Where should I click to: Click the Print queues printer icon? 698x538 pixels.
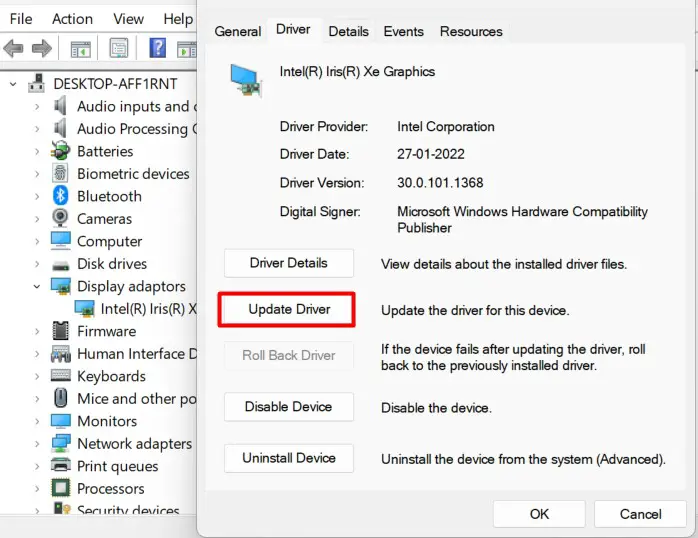61,465
